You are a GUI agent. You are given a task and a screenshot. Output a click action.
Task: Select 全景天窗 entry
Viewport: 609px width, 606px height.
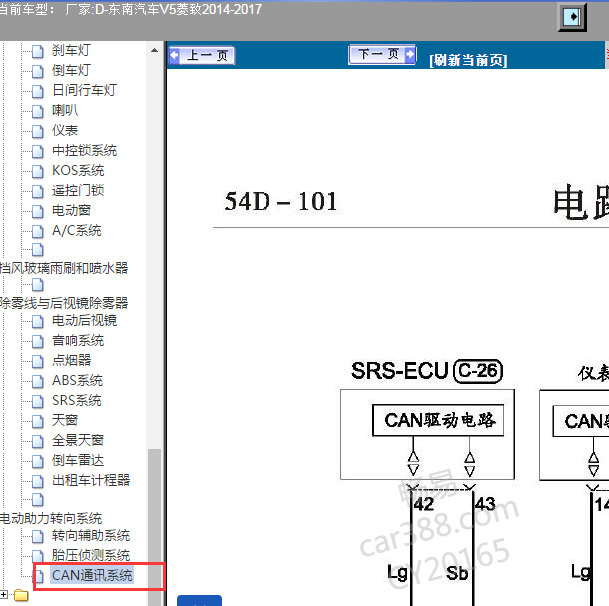[78, 440]
